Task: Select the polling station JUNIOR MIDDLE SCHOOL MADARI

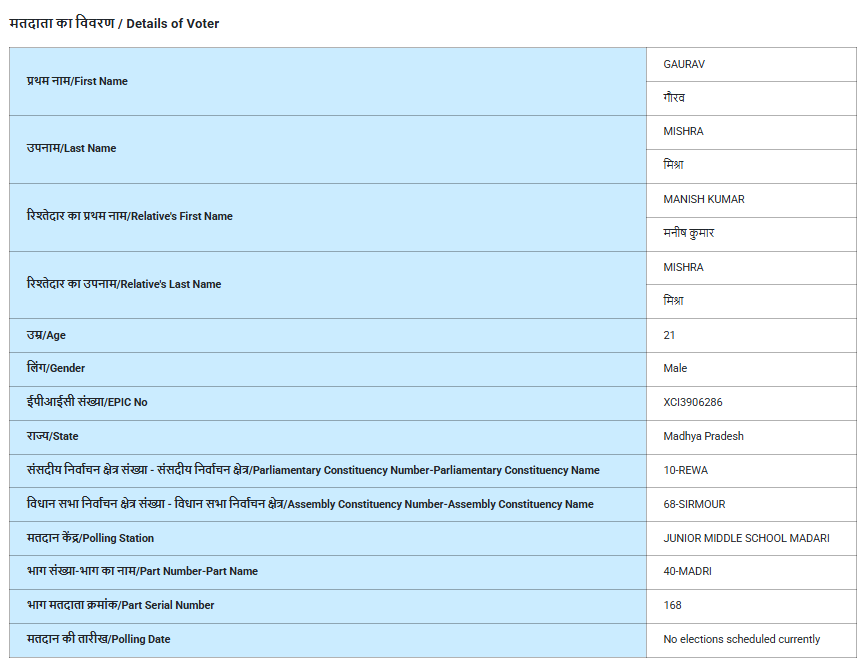Action: [746, 538]
